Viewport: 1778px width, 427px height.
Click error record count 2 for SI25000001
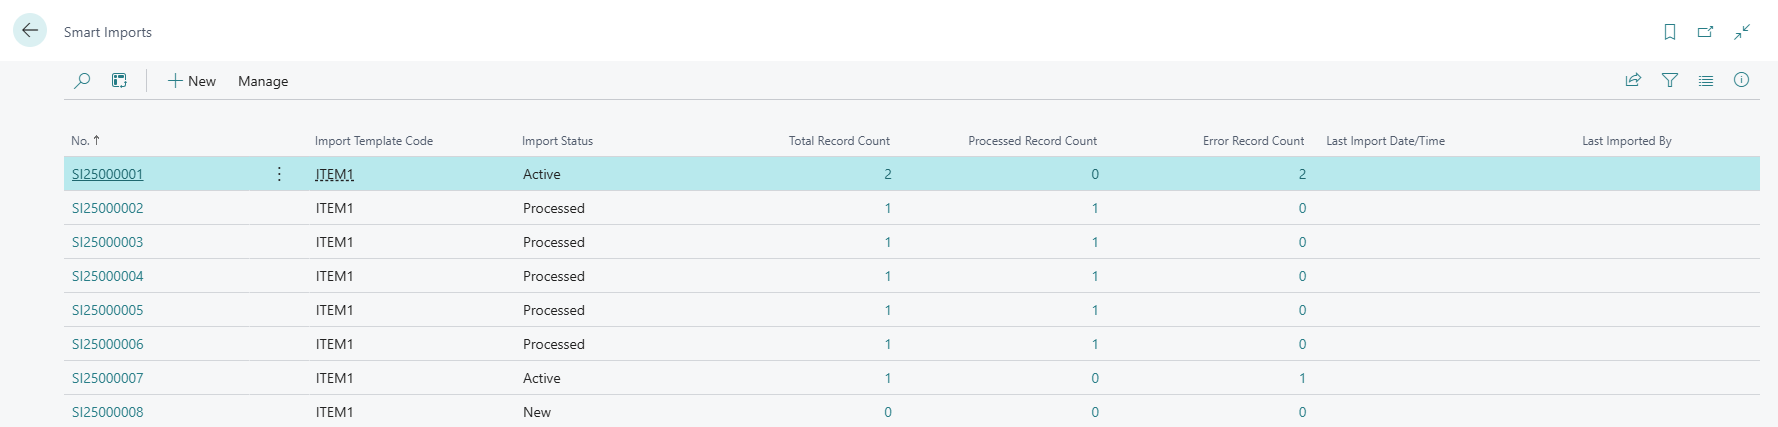(1302, 174)
